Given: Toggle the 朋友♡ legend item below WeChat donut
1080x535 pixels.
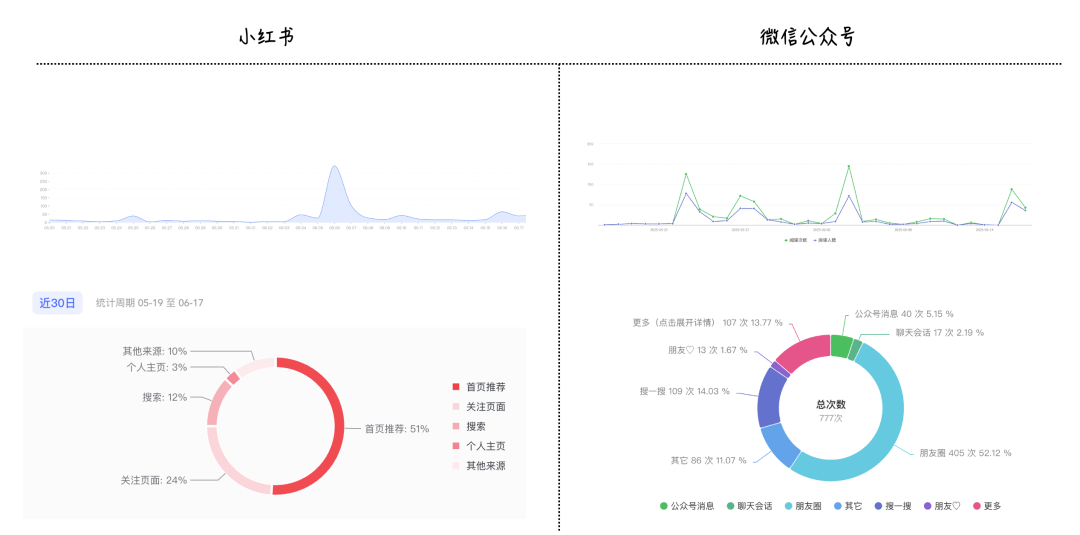Looking at the screenshot, I should click(942, 506).
